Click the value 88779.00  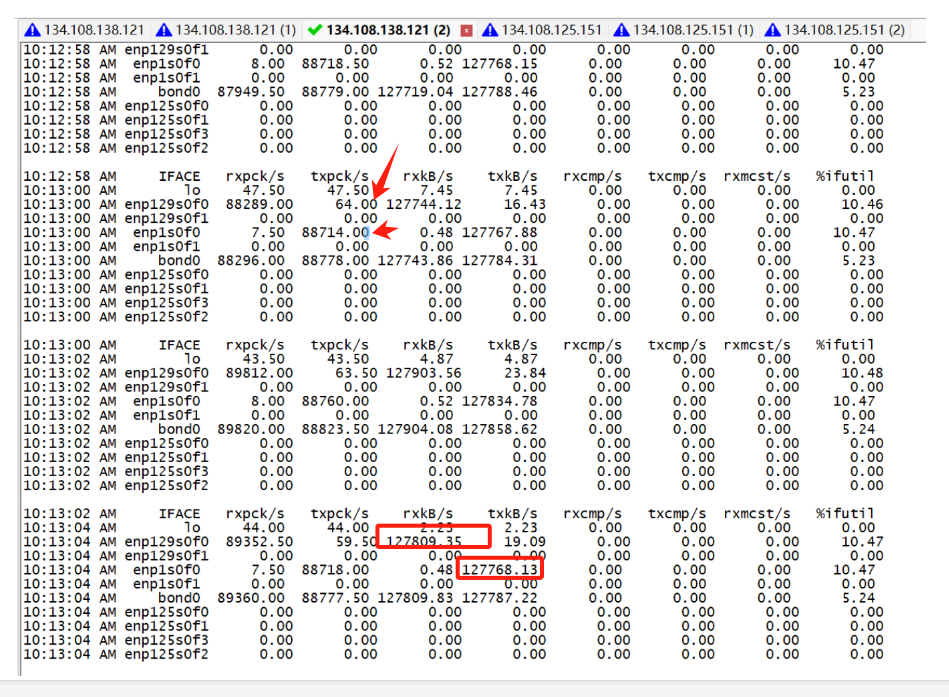coord(335,92)
